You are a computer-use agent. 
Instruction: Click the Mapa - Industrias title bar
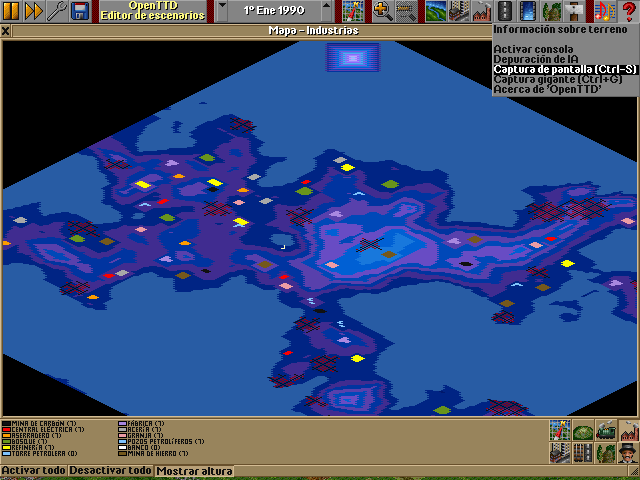[x=313, y=31]
